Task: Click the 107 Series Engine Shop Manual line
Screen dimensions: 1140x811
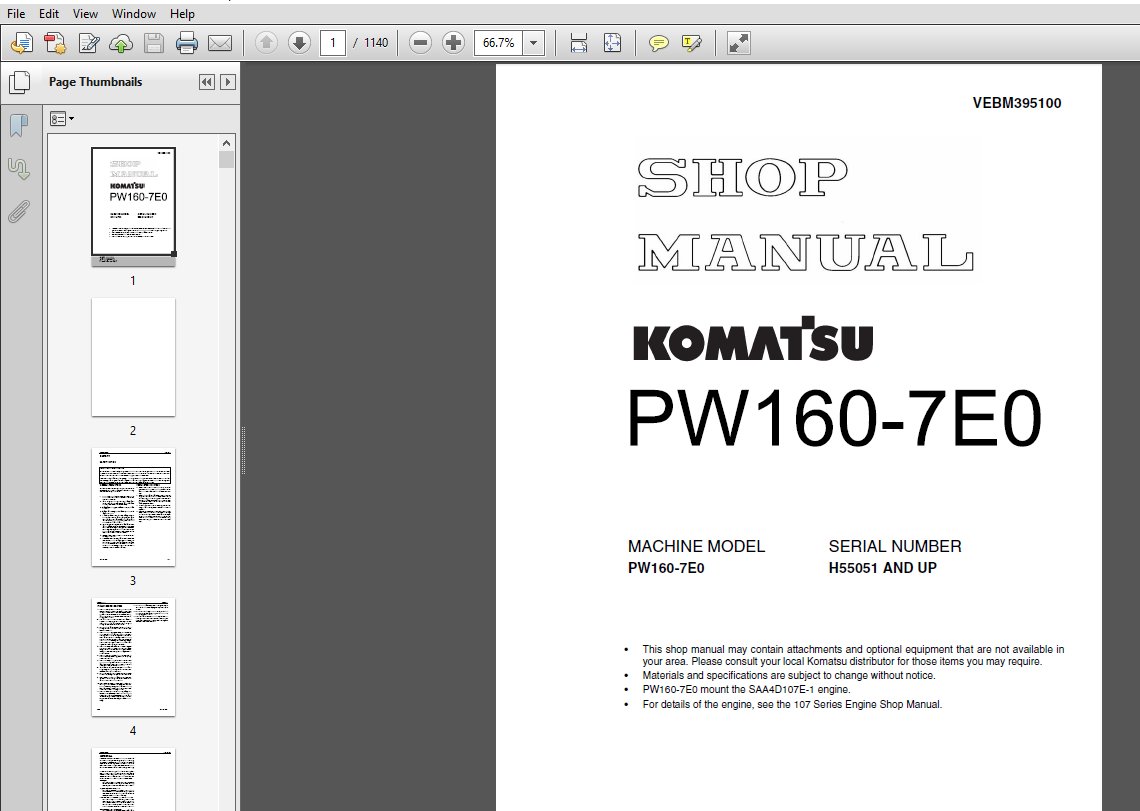Action: [792, 704]
